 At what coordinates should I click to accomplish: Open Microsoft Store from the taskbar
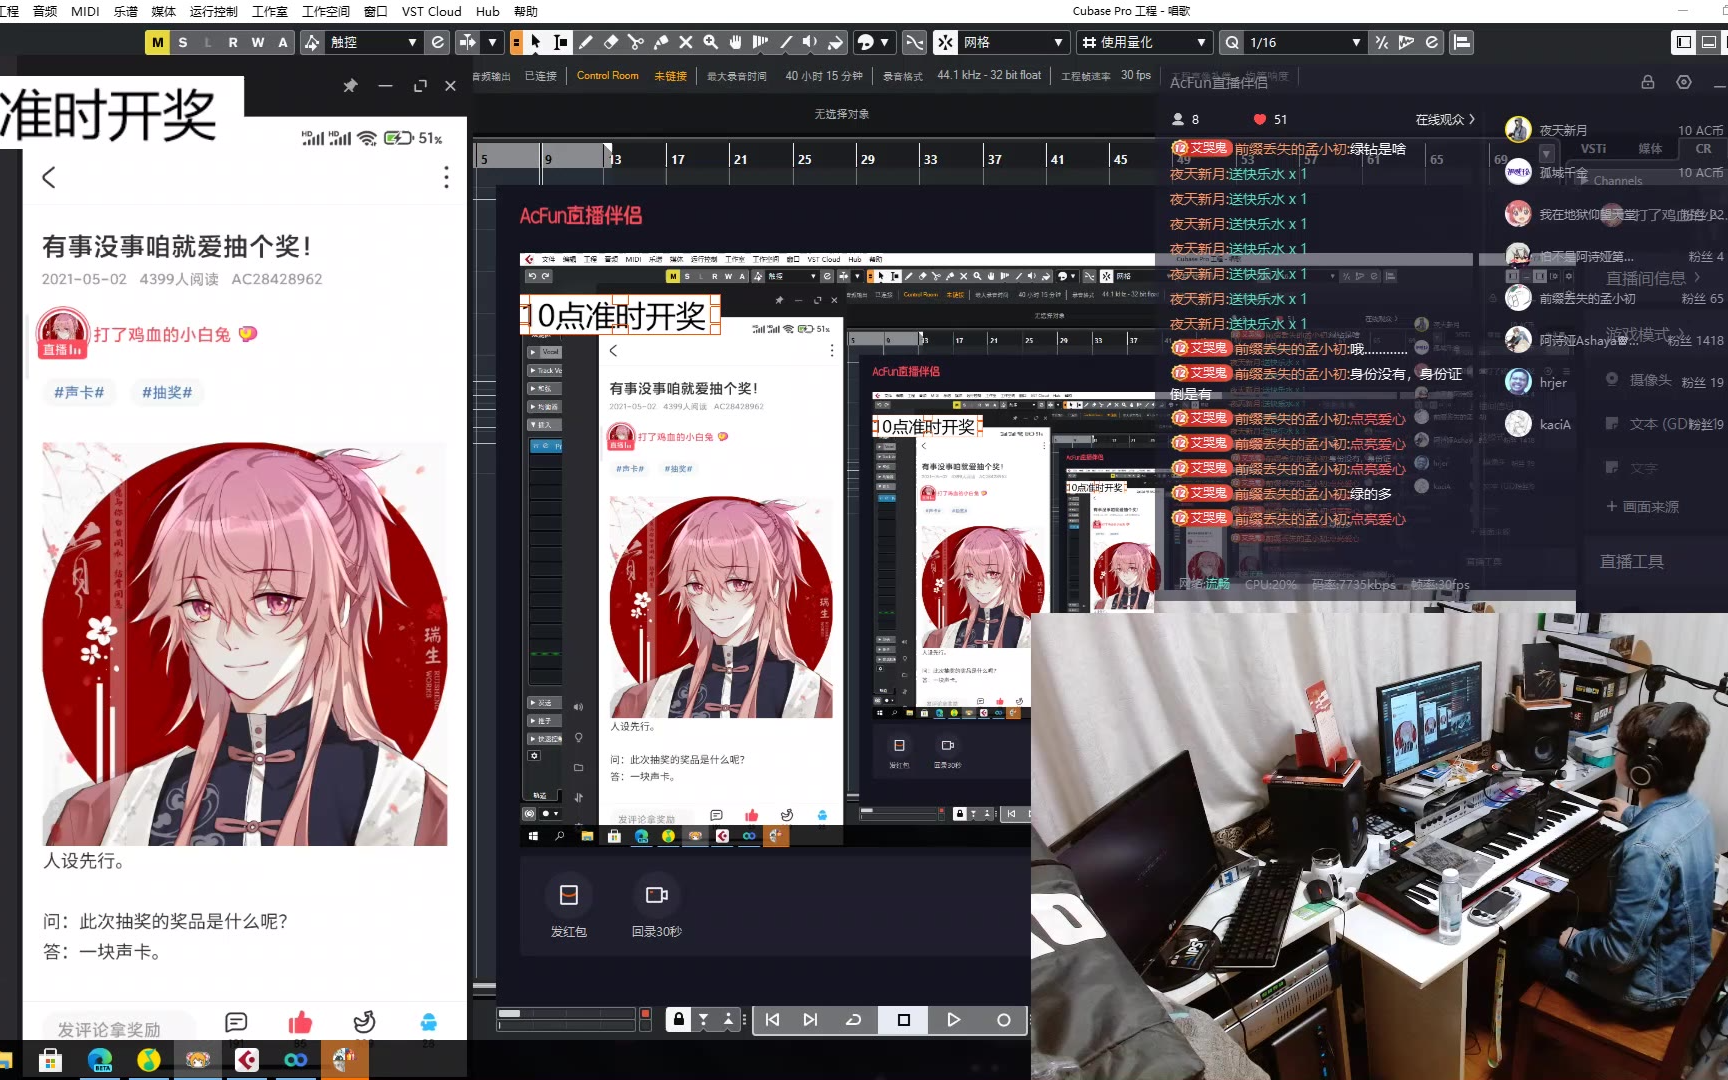click(x=50, y=1059)
